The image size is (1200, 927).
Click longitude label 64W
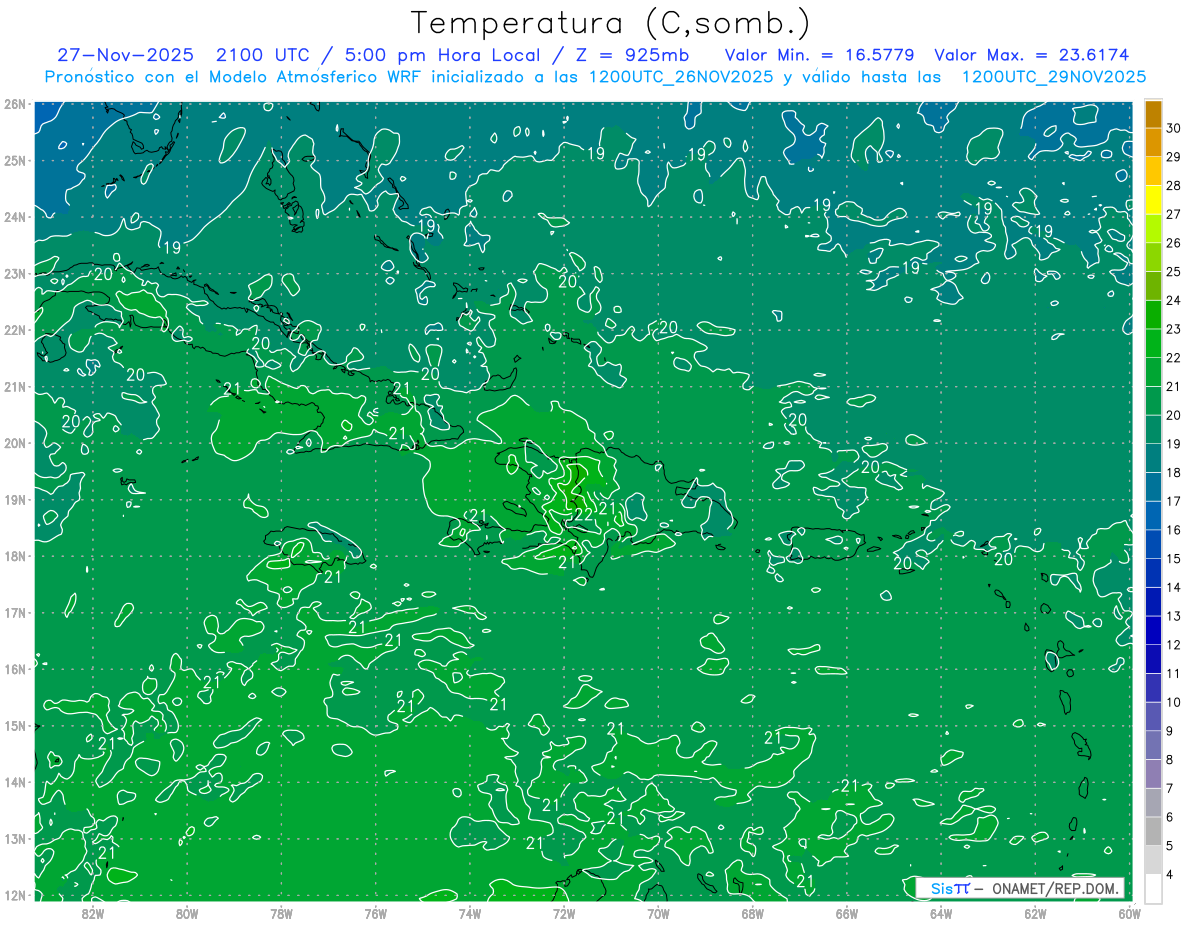(940, 913)
